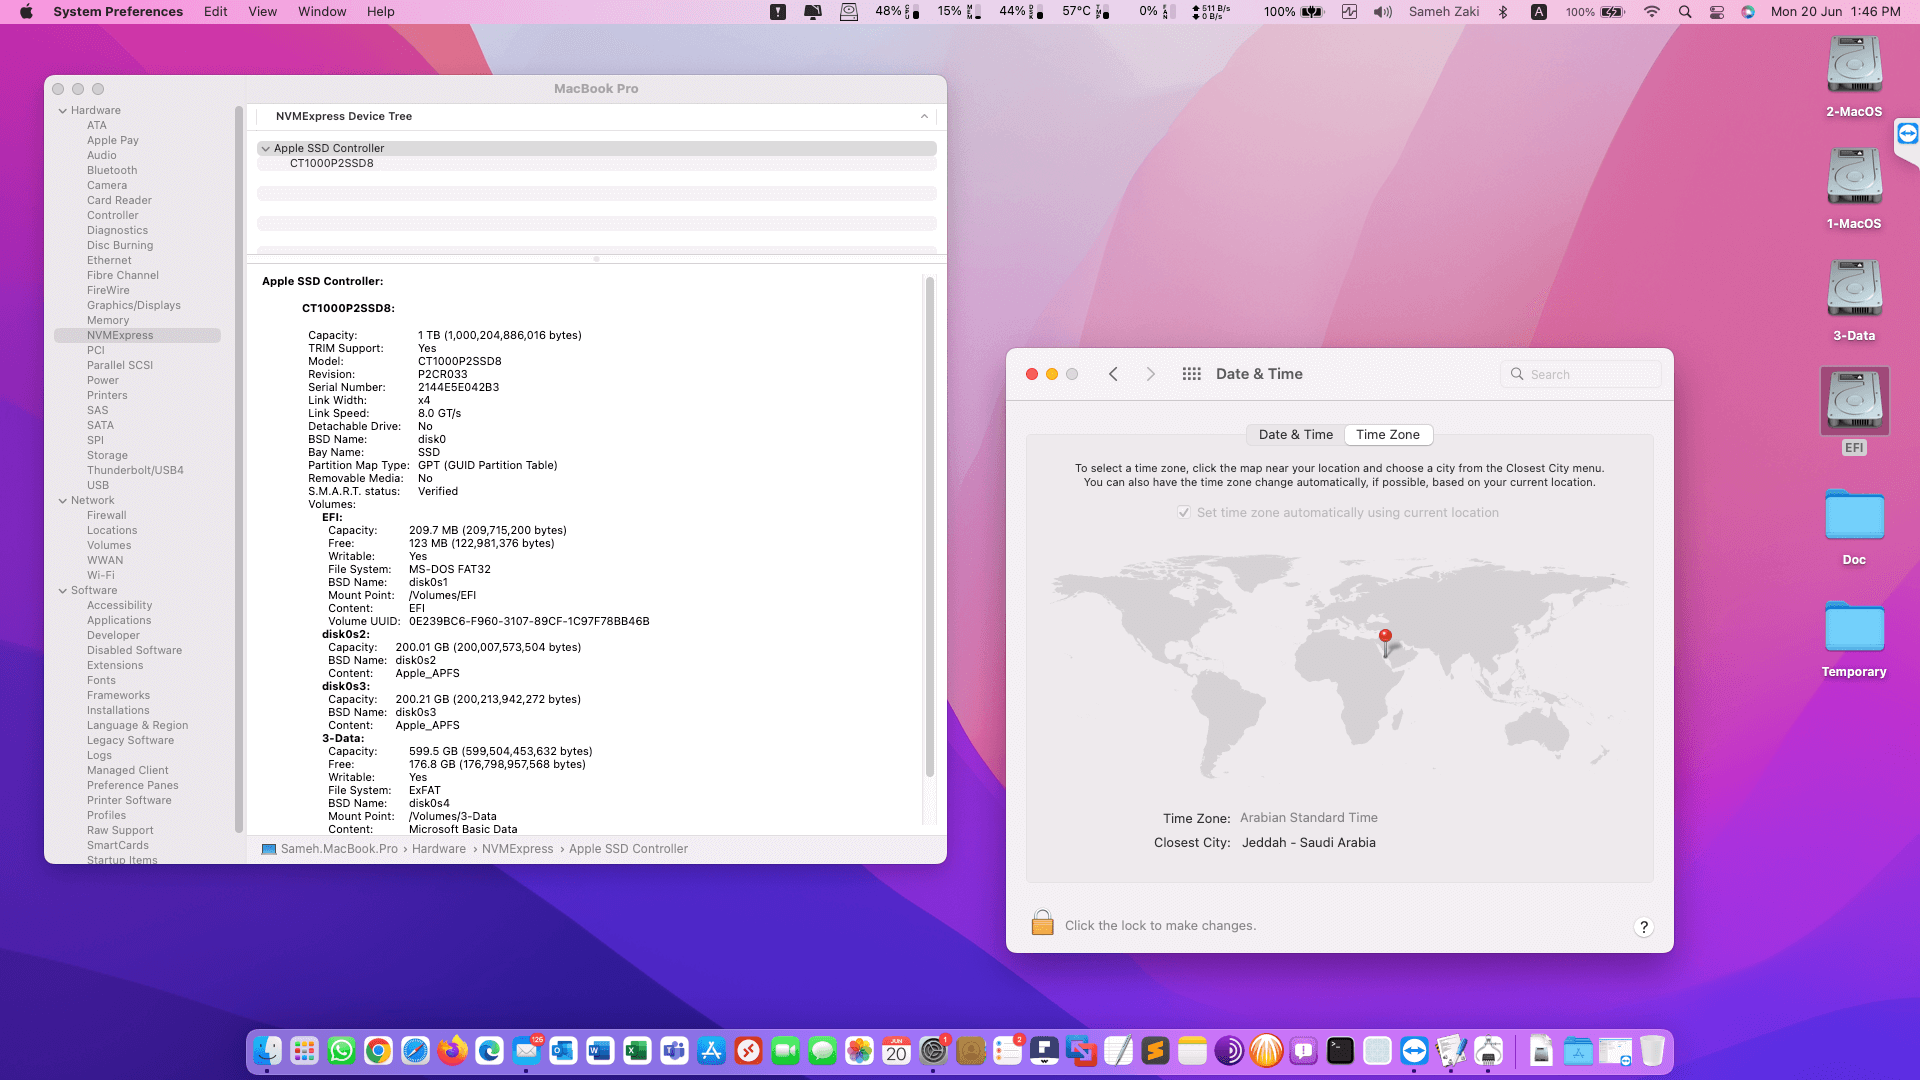The height and width of the screenshot is (1080, 1920).
Task: Click the Wi-Fi status icon
Action: tap(1652, 12)
